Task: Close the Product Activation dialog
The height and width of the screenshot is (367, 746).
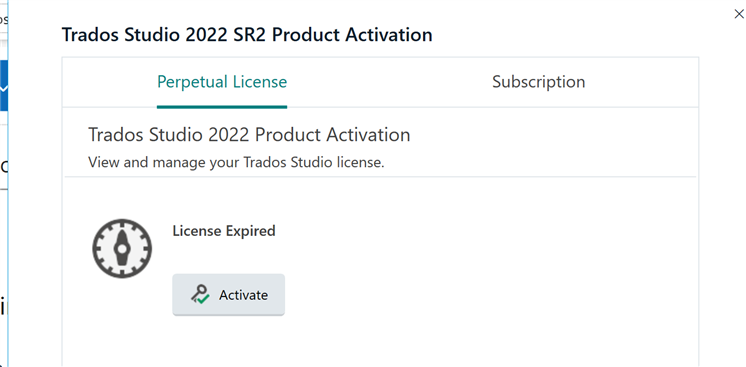Action: point(739,14)
